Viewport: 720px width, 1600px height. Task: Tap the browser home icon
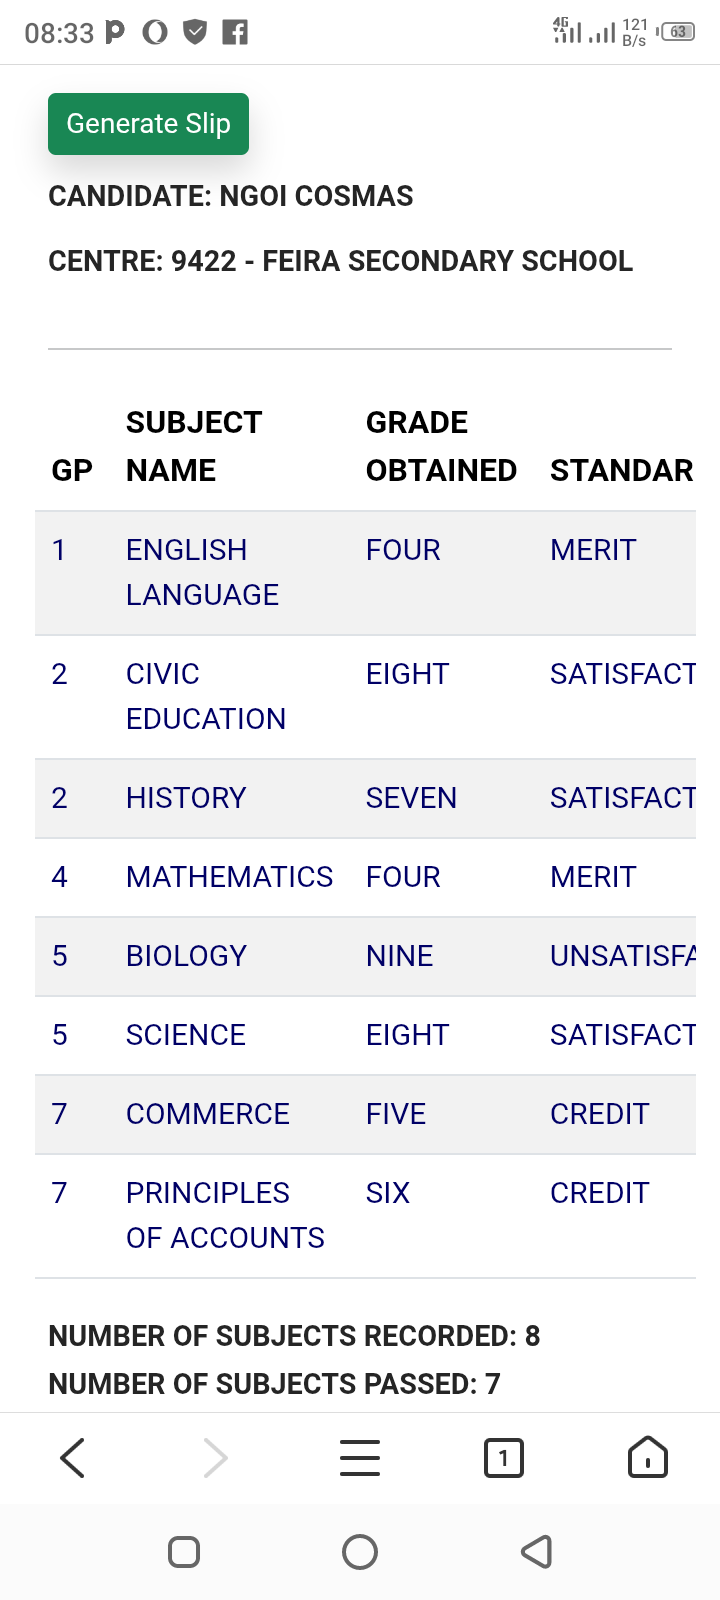pyautogui.click(x=647, y=1458)
